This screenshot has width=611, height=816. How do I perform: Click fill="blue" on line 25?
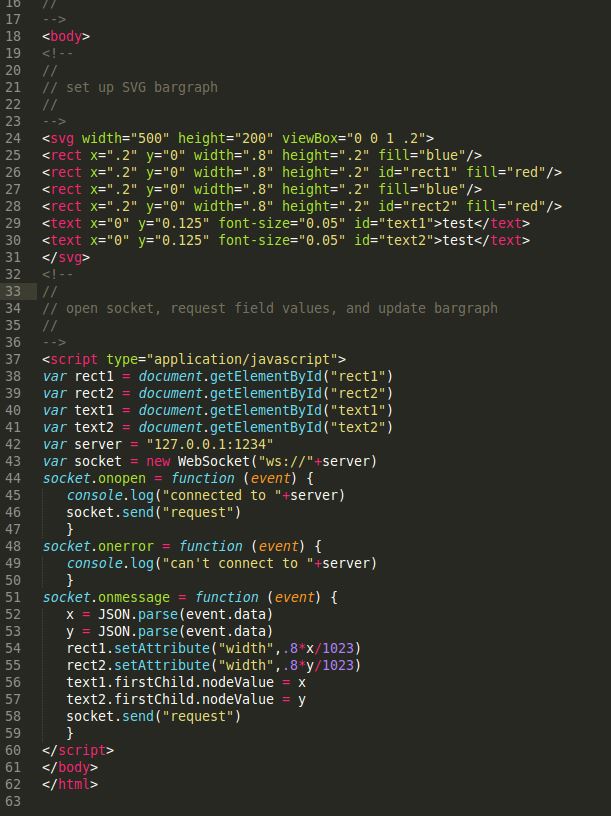422,156
